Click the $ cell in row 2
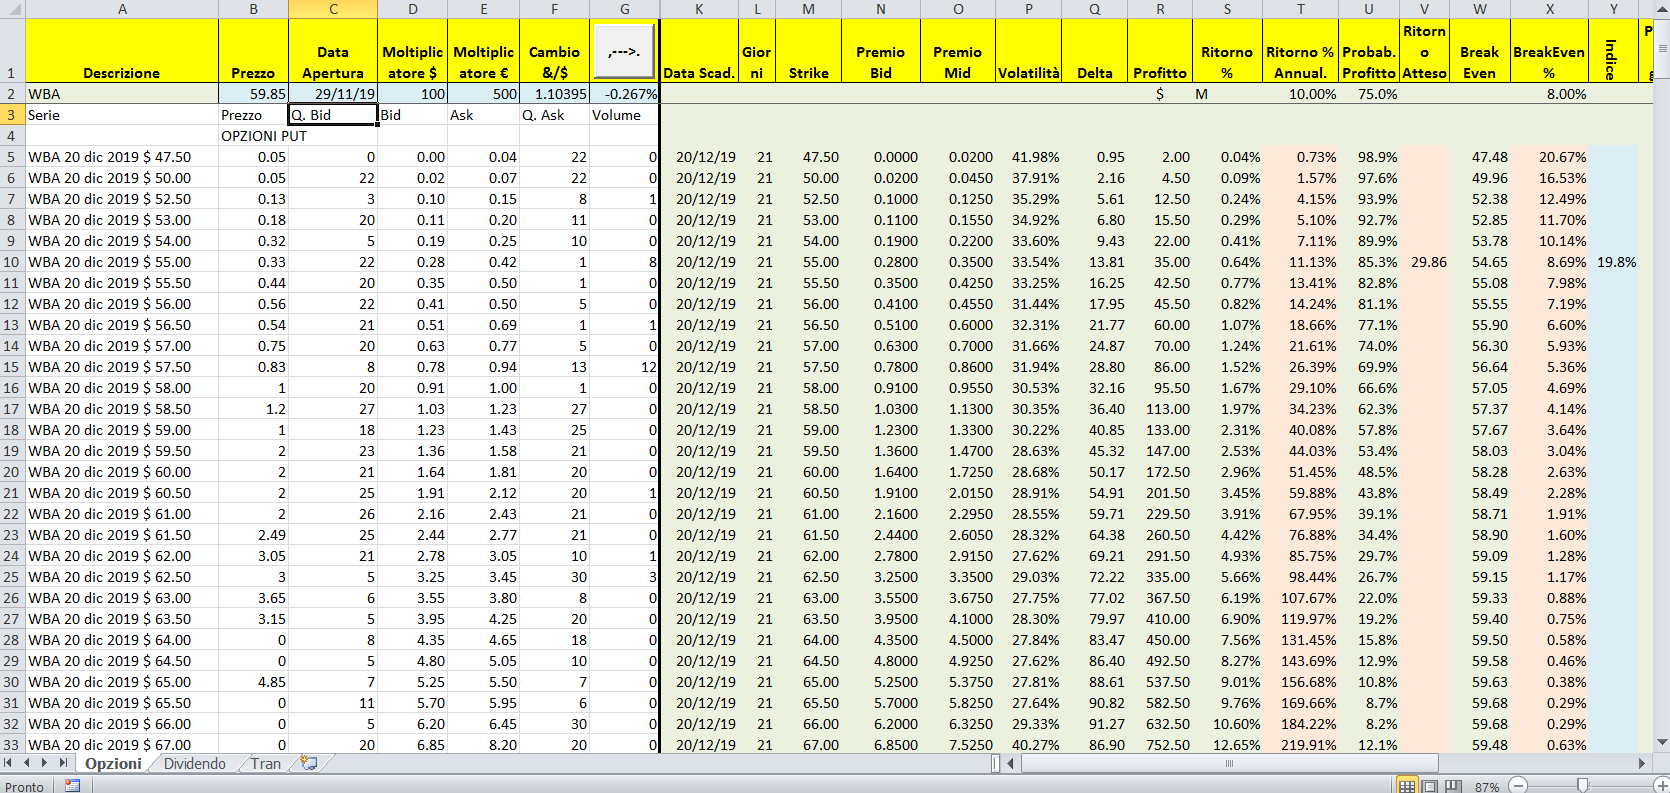The height and width of the screenshot is (793, 1670). tap(1160, 94)
